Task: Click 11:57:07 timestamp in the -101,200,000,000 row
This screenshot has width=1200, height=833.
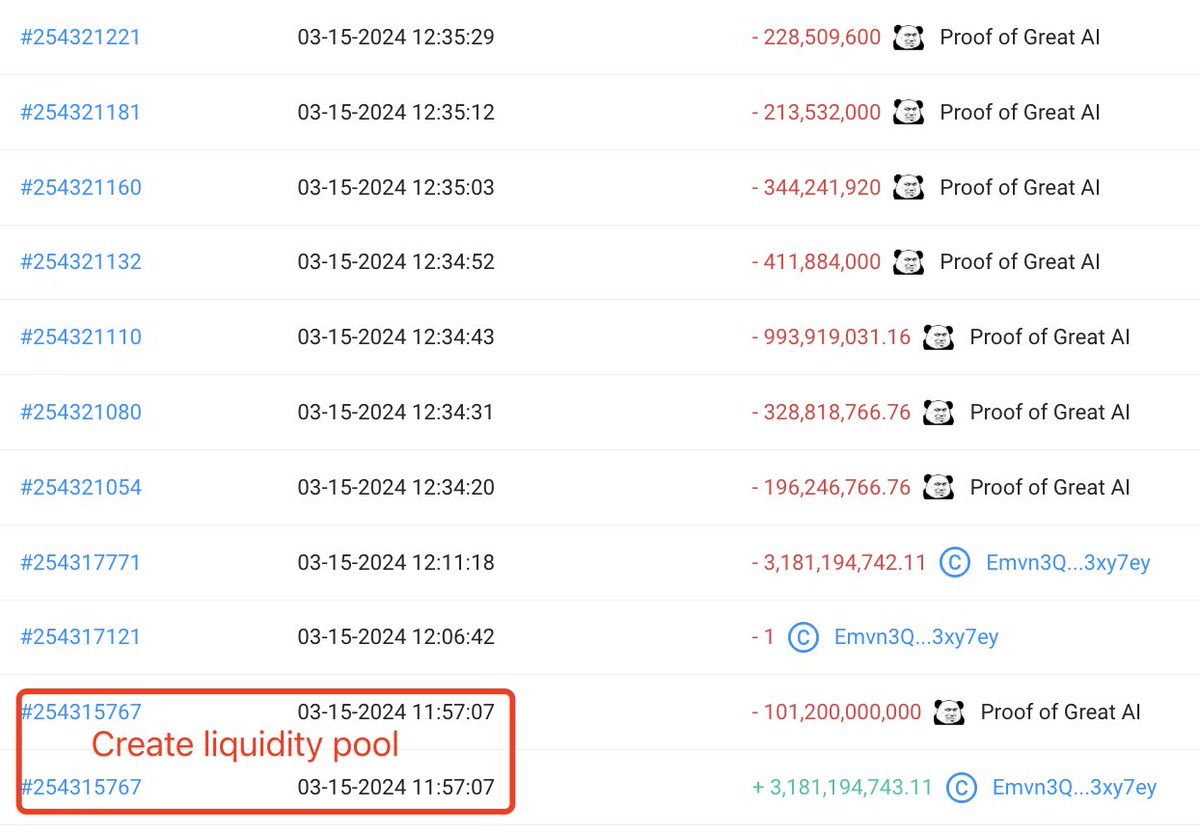Action: (396, 712)
